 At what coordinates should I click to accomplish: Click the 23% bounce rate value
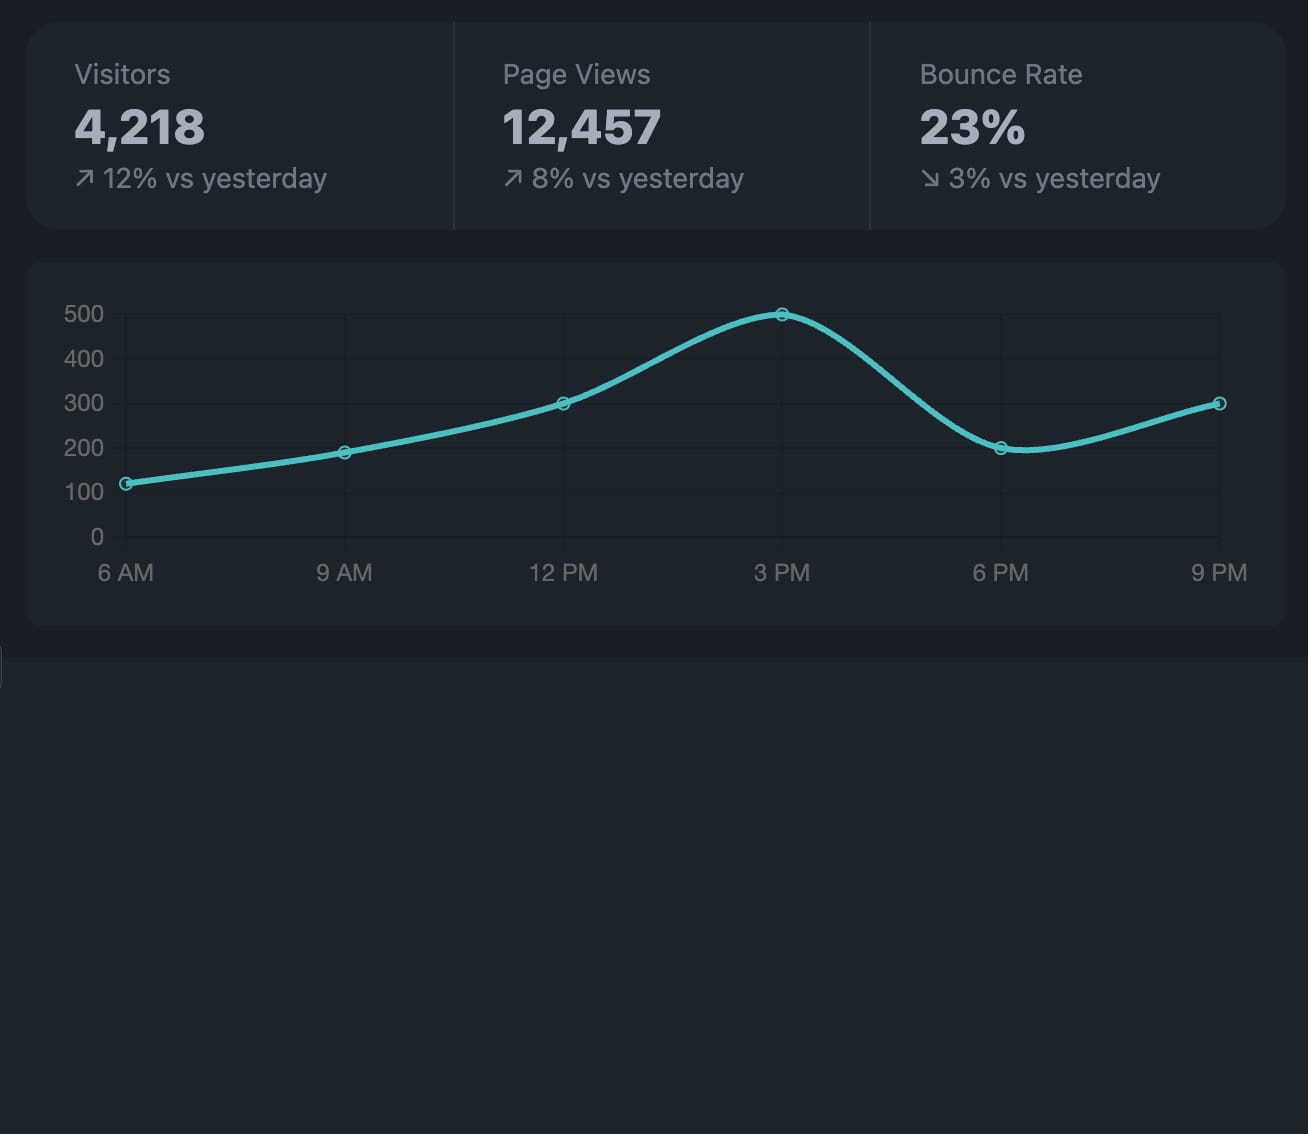pos(972,127)
